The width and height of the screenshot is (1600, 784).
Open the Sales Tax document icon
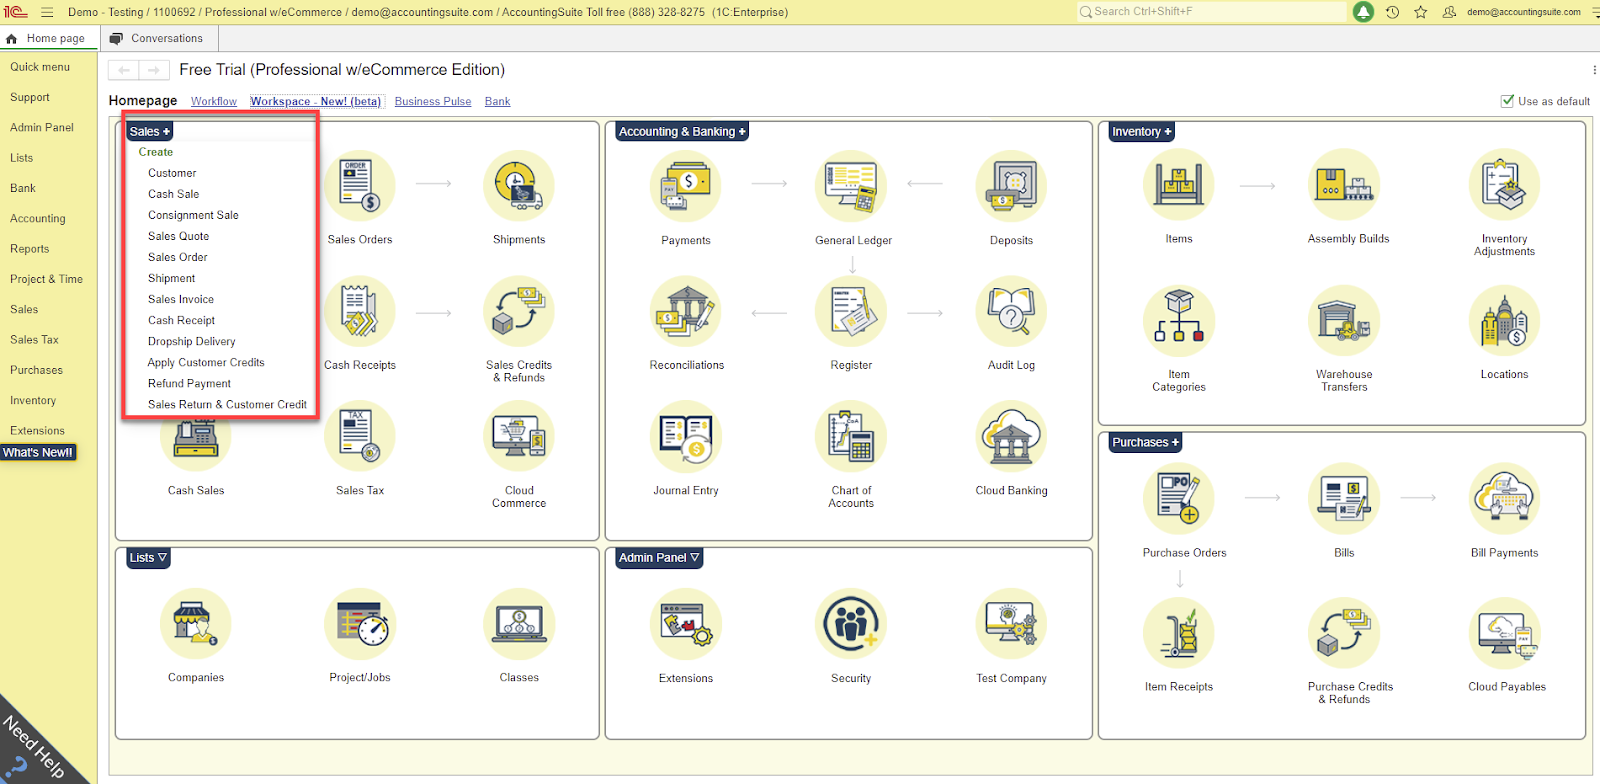tap(360, 437)
